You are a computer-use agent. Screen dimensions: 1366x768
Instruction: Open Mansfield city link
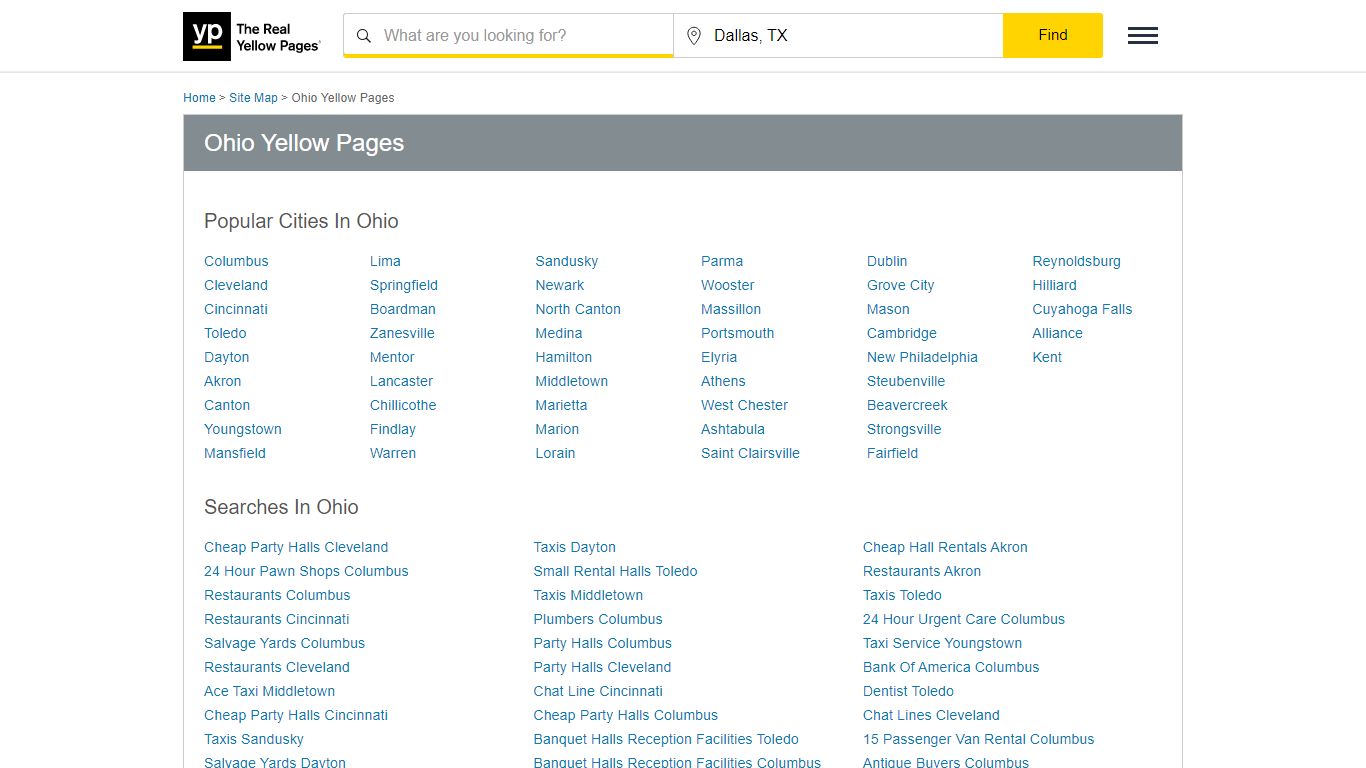point(235,453)
